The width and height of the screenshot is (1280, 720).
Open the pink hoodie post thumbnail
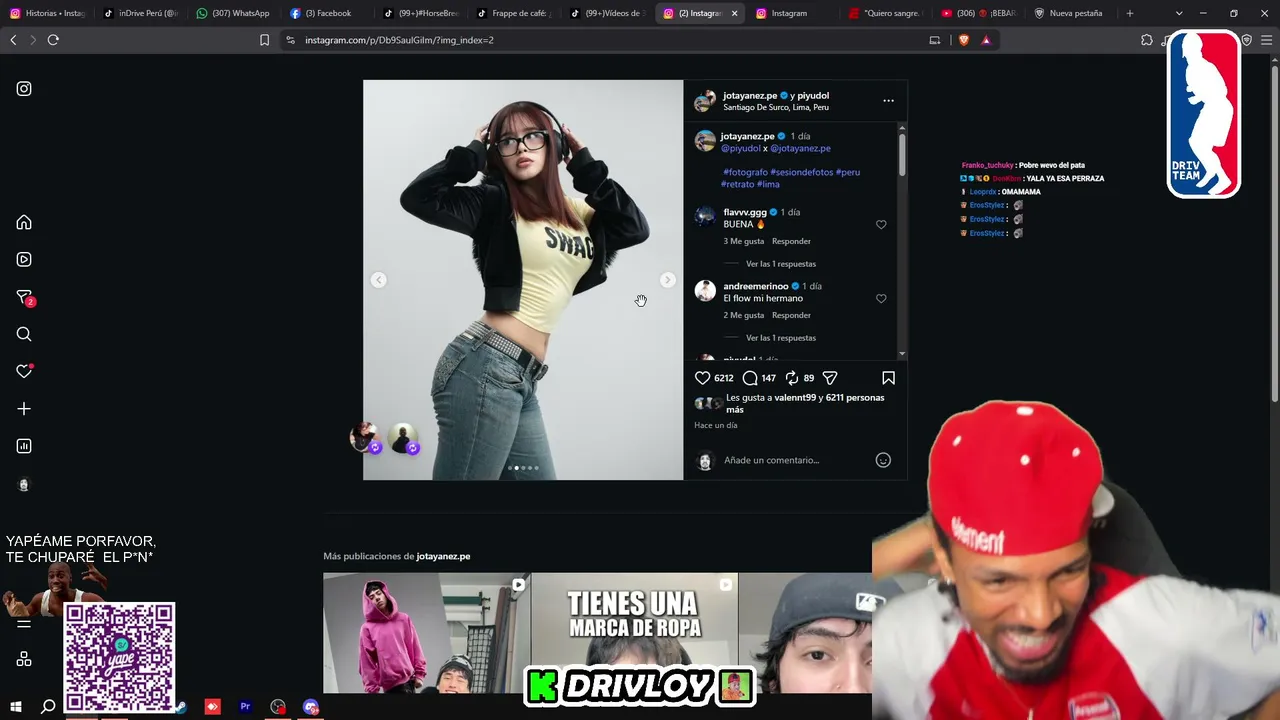point(427,633)
